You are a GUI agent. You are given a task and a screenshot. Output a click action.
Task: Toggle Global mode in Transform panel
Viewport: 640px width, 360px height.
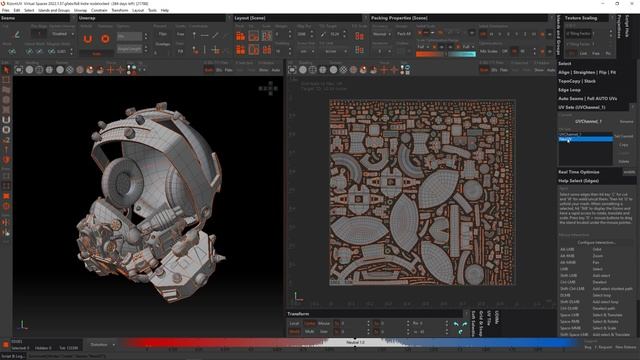pyautogui.click(x=310, y=323)
